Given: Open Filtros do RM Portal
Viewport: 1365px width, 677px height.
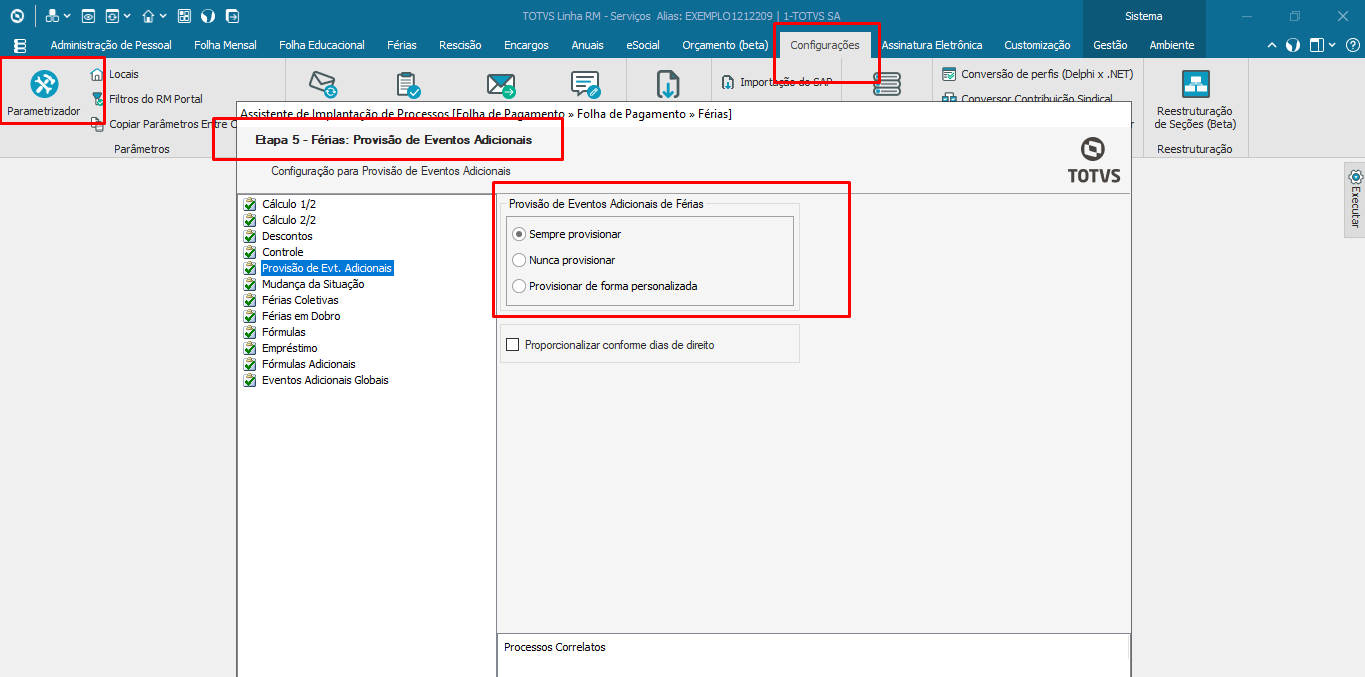Looking at the screenshot, I should (147, 99).
